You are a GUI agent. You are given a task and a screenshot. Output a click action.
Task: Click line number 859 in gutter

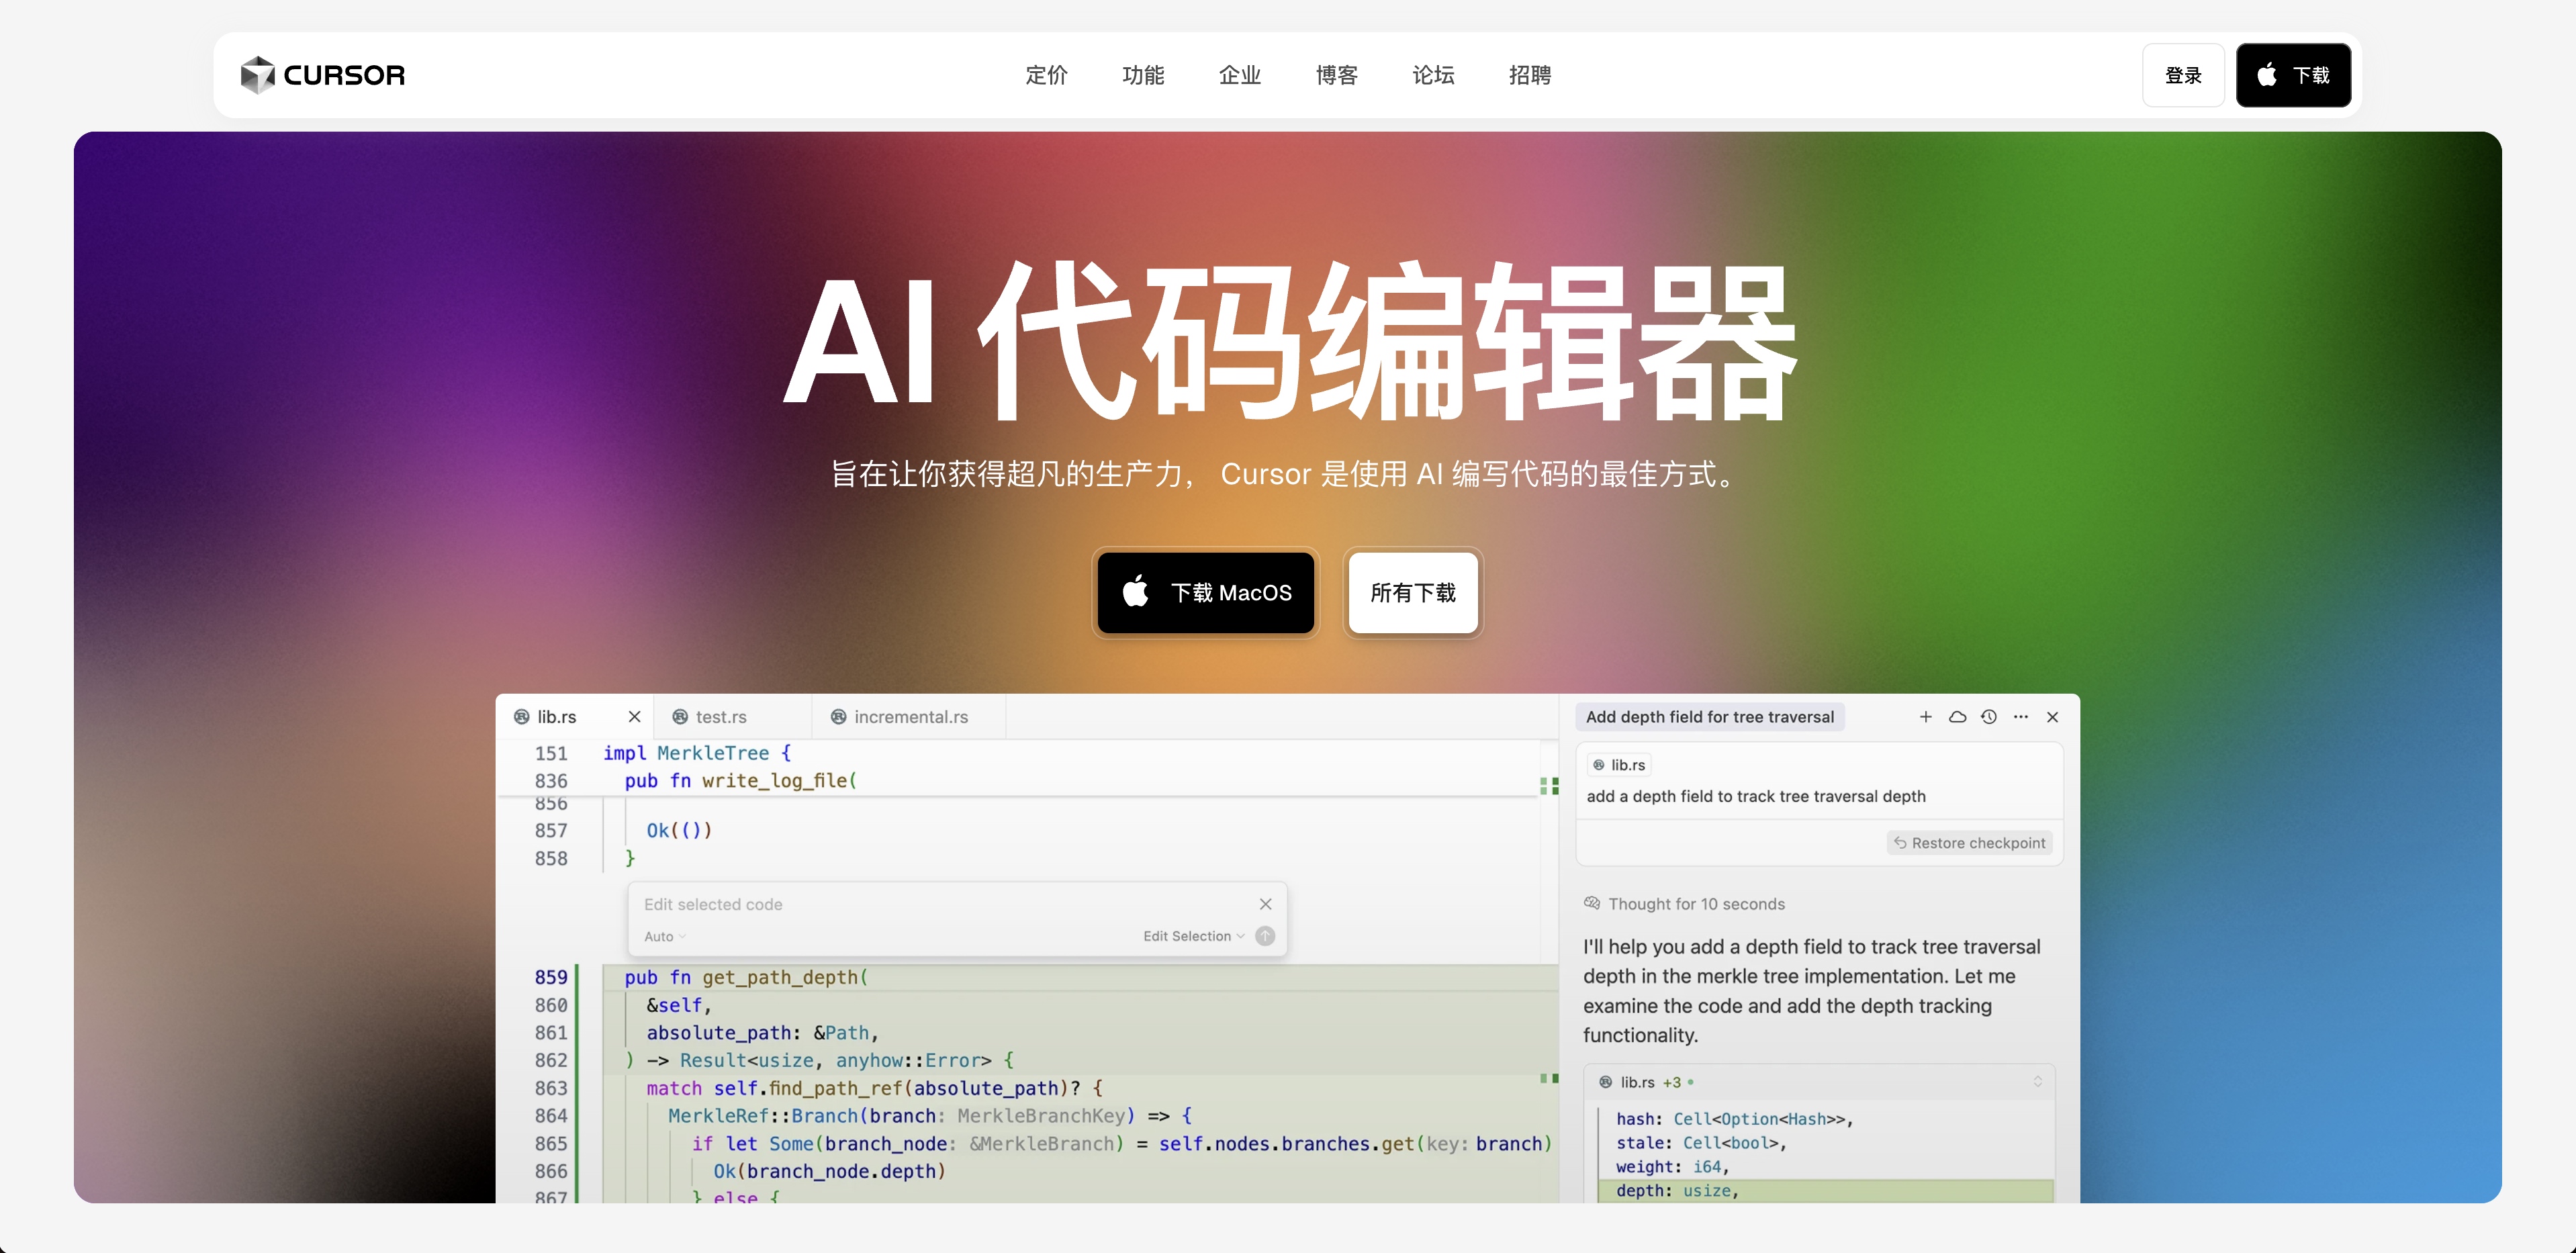pos(551,978)
